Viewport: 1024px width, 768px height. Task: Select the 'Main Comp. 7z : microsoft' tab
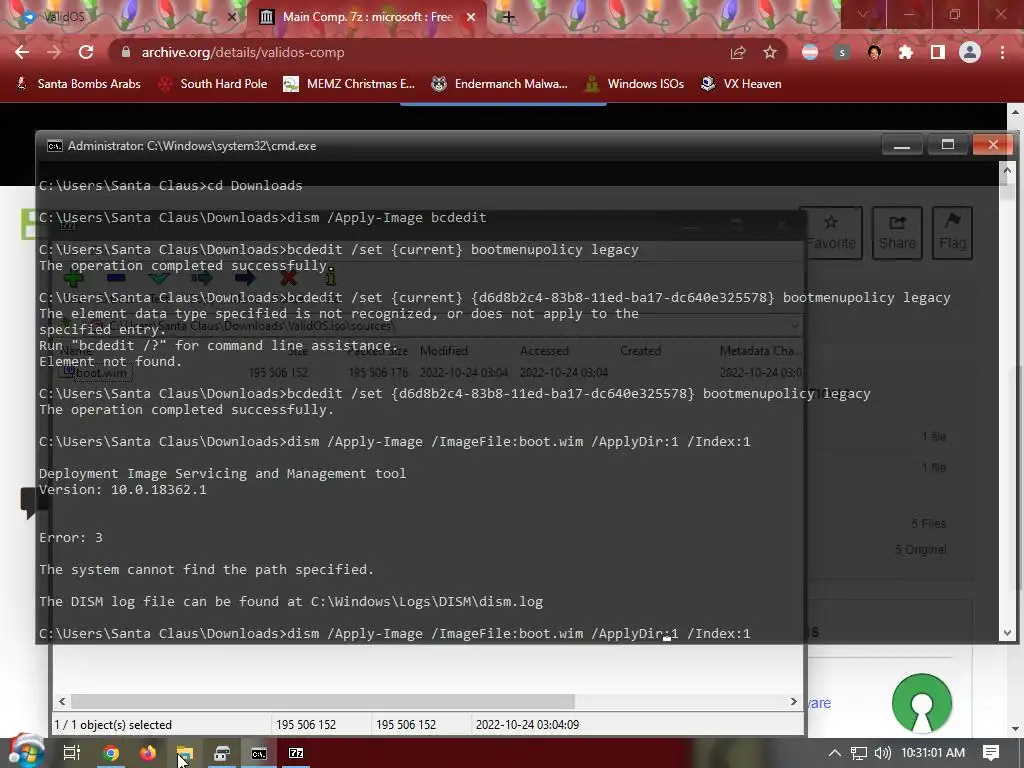(x=367, y=16)
